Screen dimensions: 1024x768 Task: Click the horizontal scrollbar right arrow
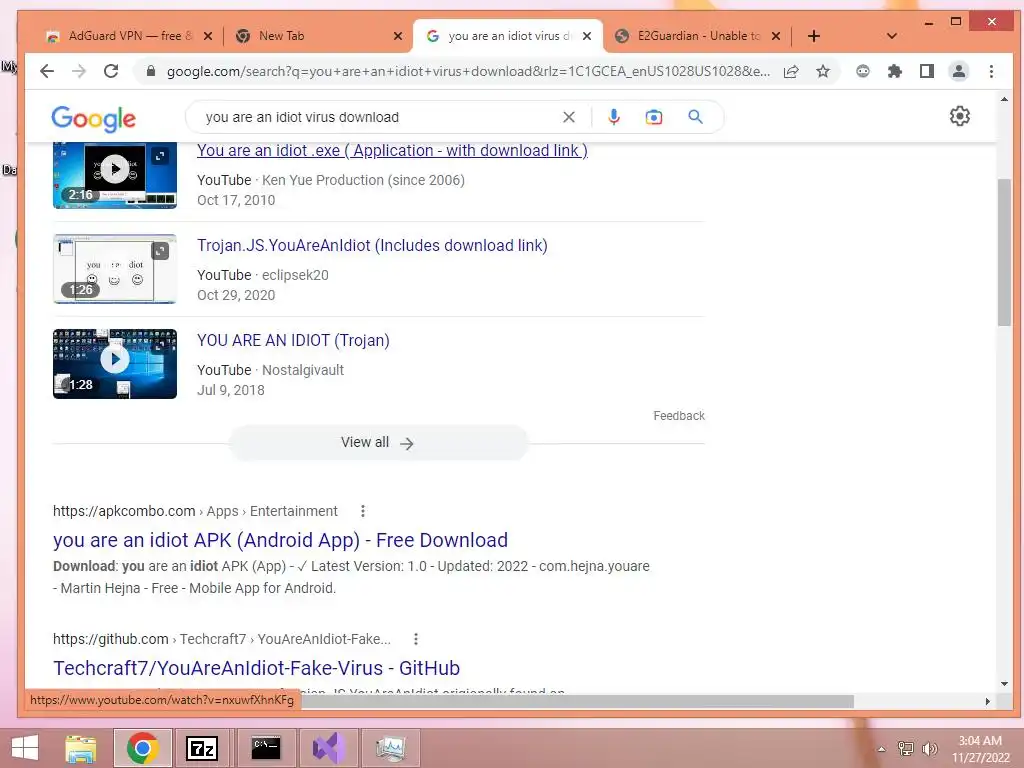[987, 701]
